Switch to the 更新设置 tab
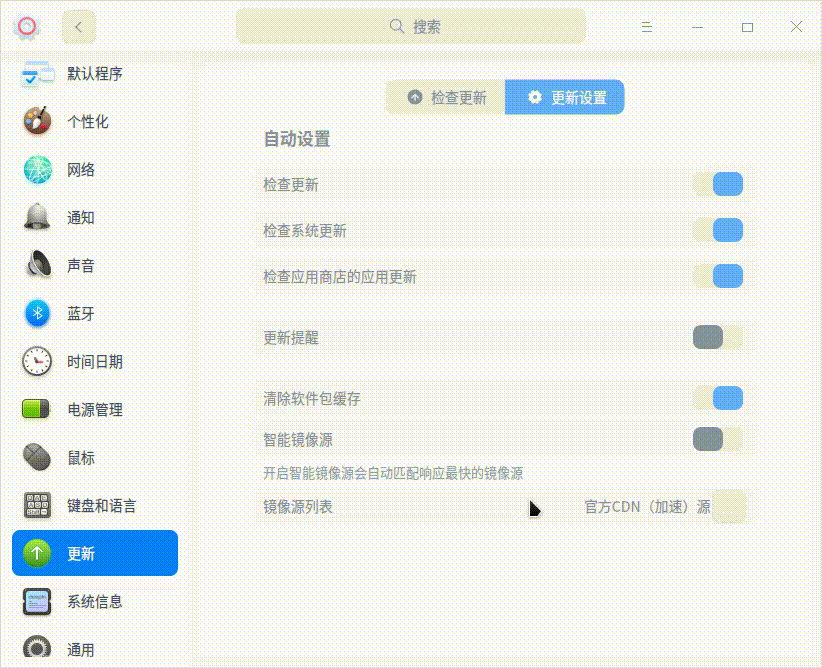822x668 pixels. click(565, 97)
